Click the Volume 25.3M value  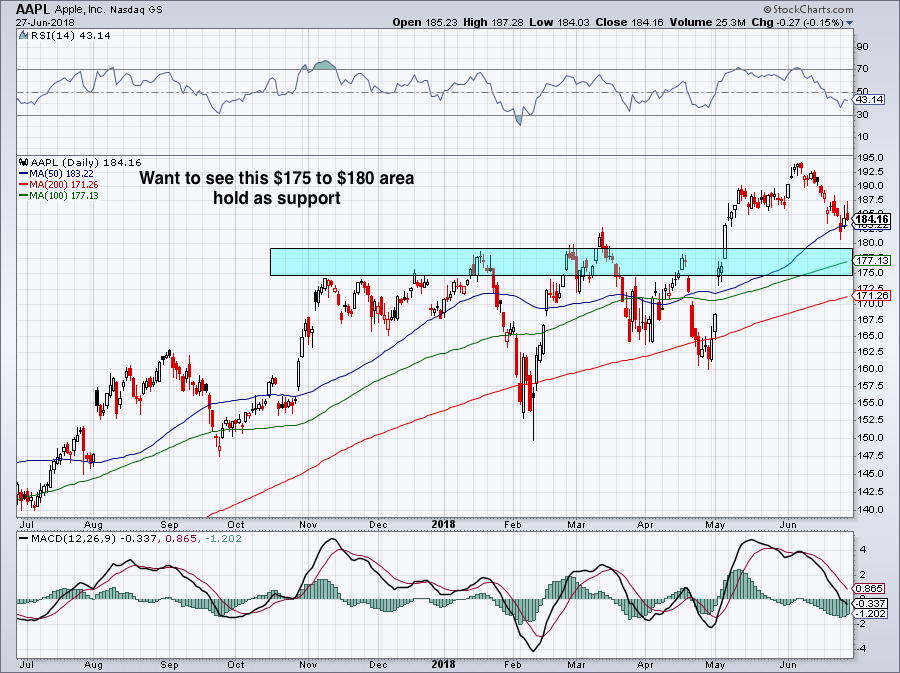click(x=707, y=22)
